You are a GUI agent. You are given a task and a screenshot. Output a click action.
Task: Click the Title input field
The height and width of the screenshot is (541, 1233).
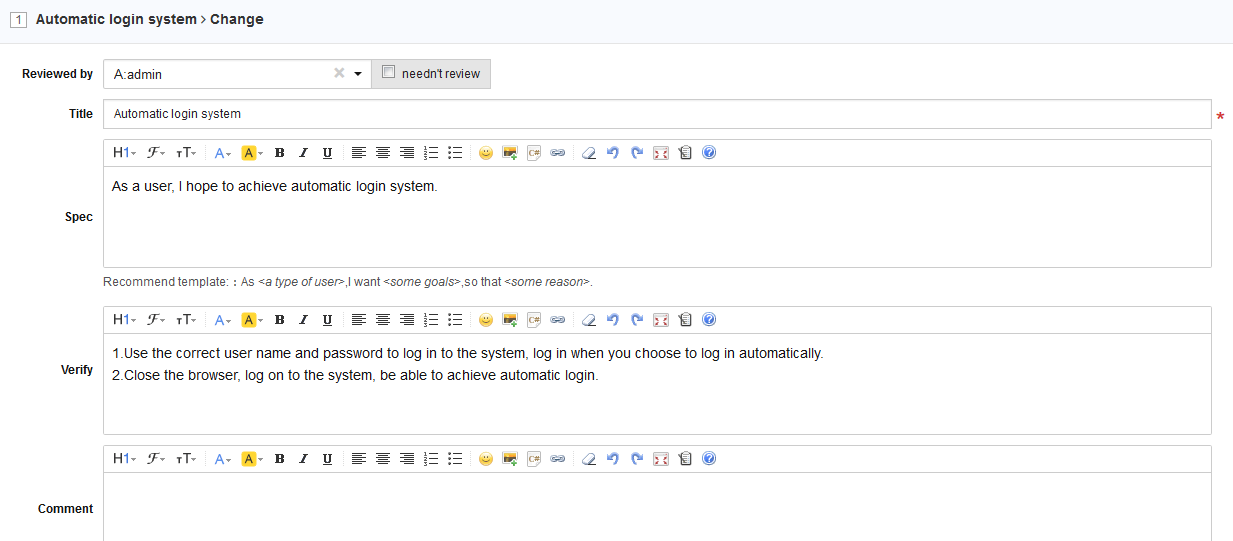pos(656,114)
